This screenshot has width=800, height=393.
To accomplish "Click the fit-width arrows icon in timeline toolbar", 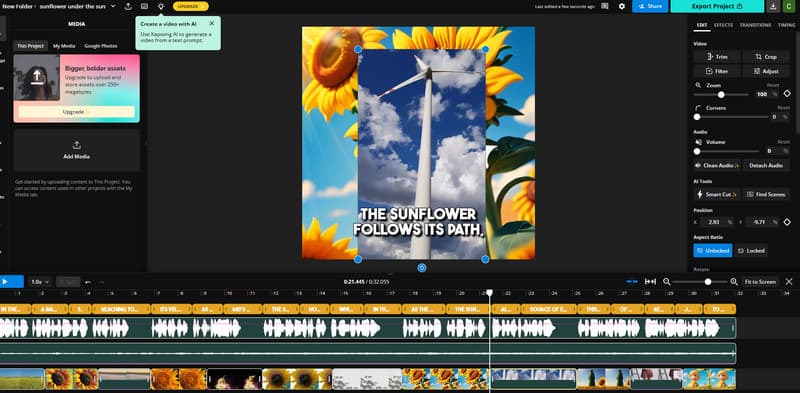I will point(651,282).
